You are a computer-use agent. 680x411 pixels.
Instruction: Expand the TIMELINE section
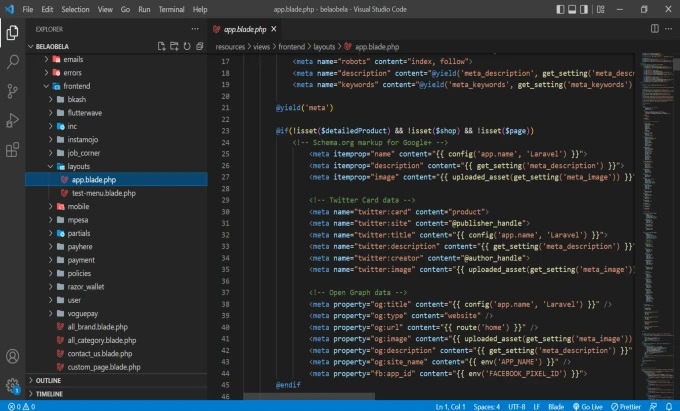pyautogui.click(x=50, y=395)
